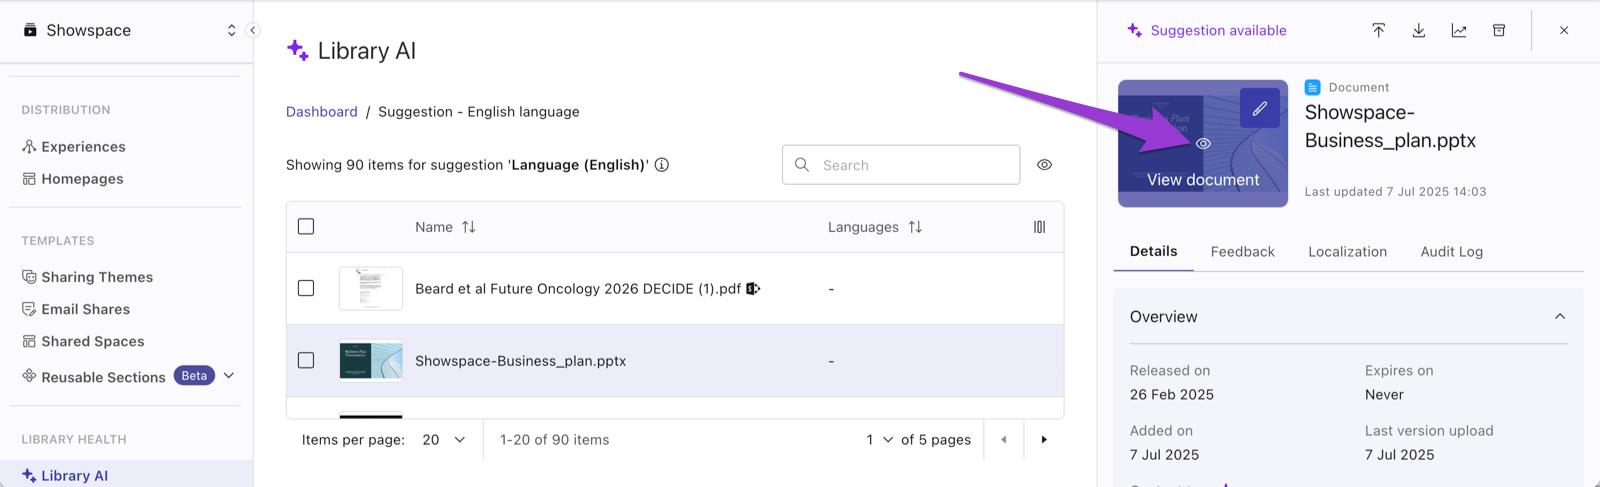Switch to the Audit Log tab
This screenshot has width=1600, height=487.
(1451, 252)
